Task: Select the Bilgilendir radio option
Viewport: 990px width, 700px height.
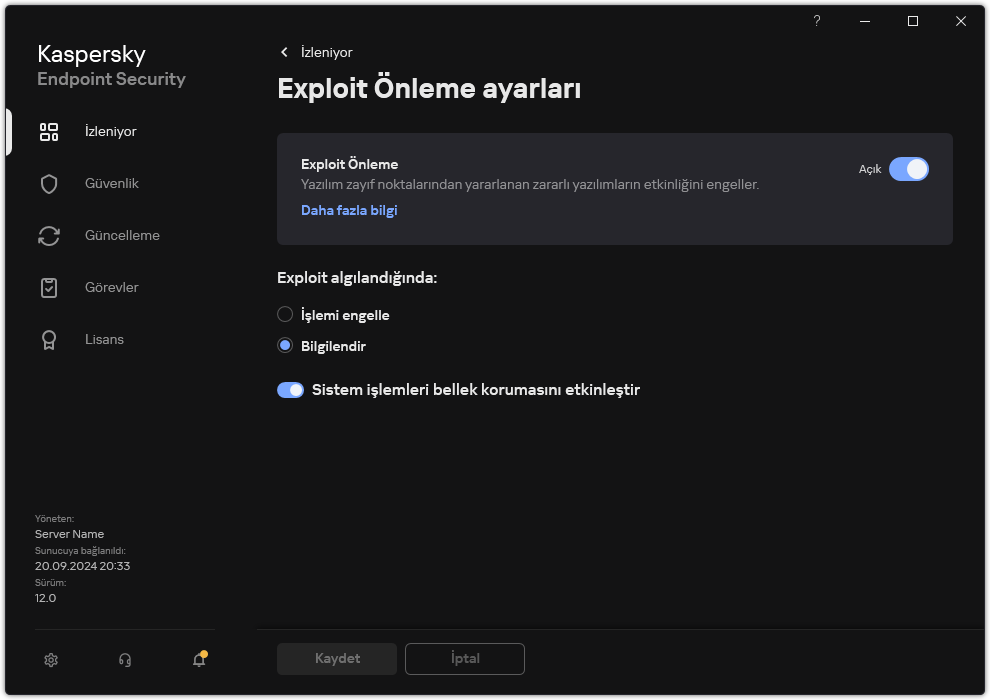Action: tap(285, 346)
